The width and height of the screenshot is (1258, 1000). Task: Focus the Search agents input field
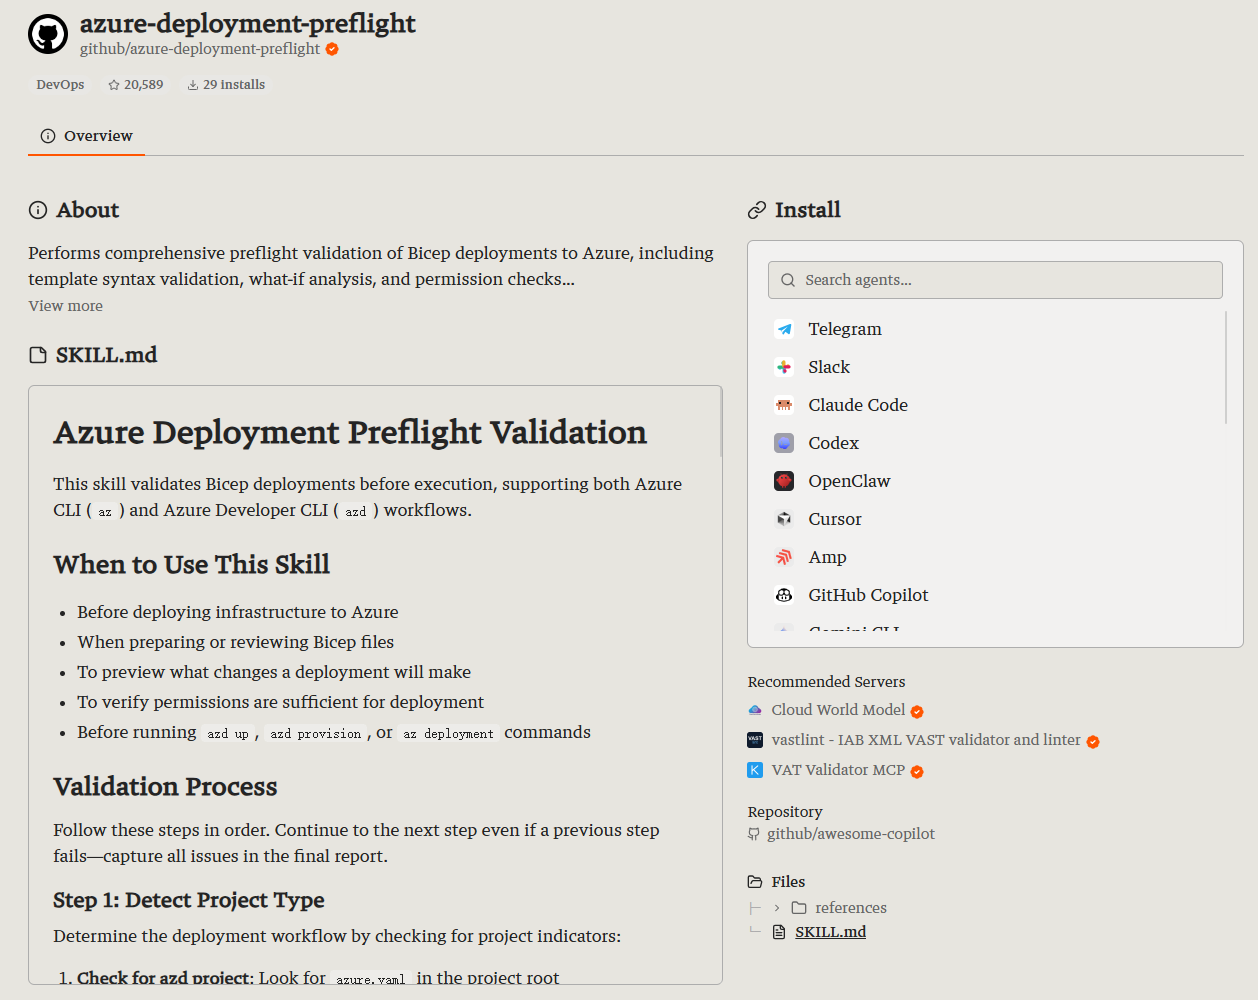[x=995, y=280]
